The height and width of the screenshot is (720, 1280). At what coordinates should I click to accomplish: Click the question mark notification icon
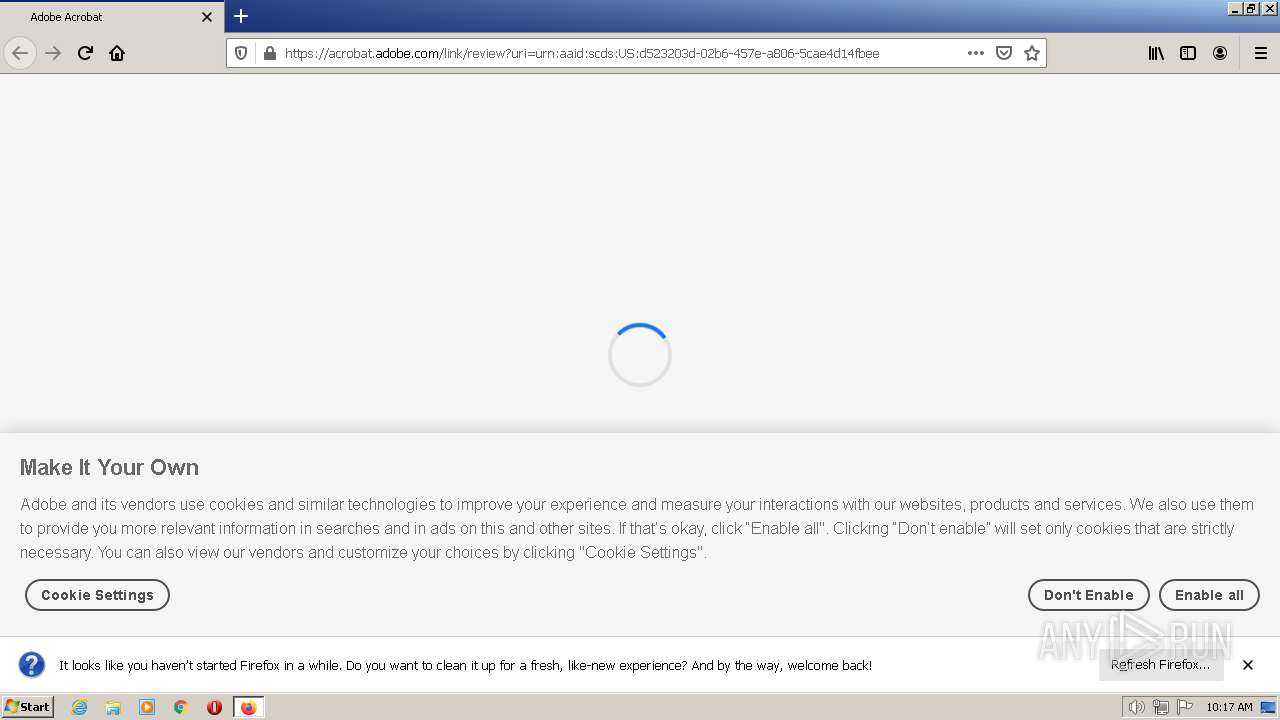click(32, 665)
